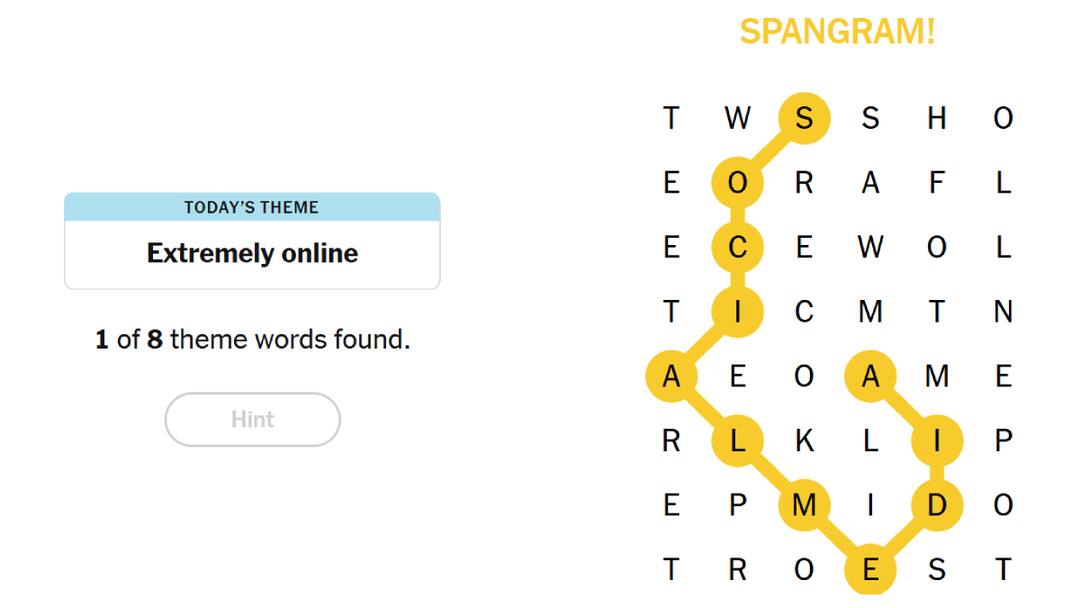Click the highlighted I tile in the fourth row
1080x608 pixels.
point(738,311)
